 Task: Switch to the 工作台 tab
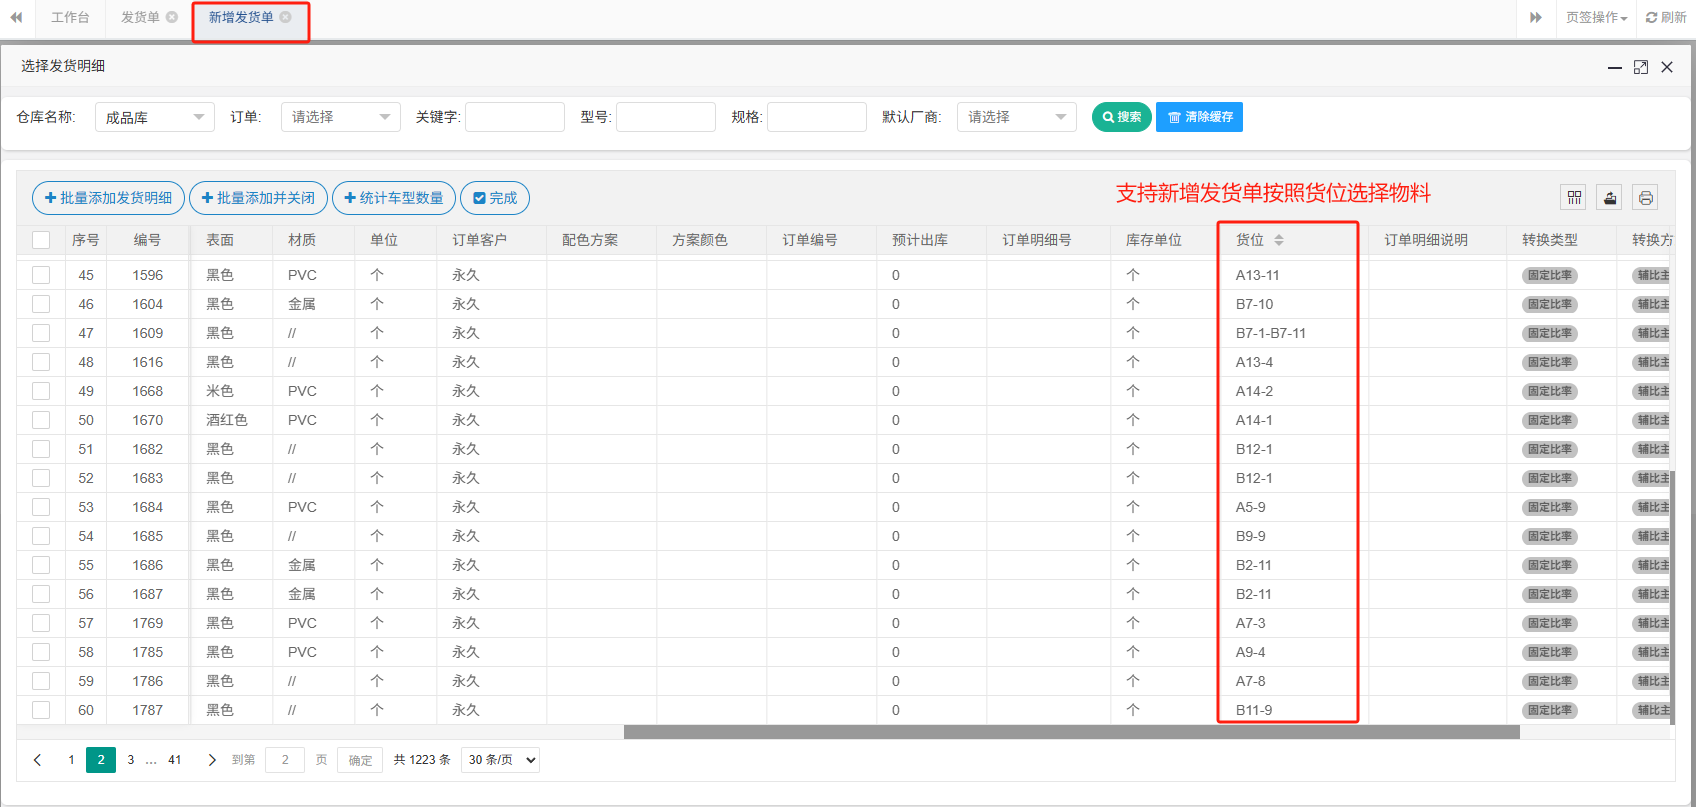[x=70, y=17]
